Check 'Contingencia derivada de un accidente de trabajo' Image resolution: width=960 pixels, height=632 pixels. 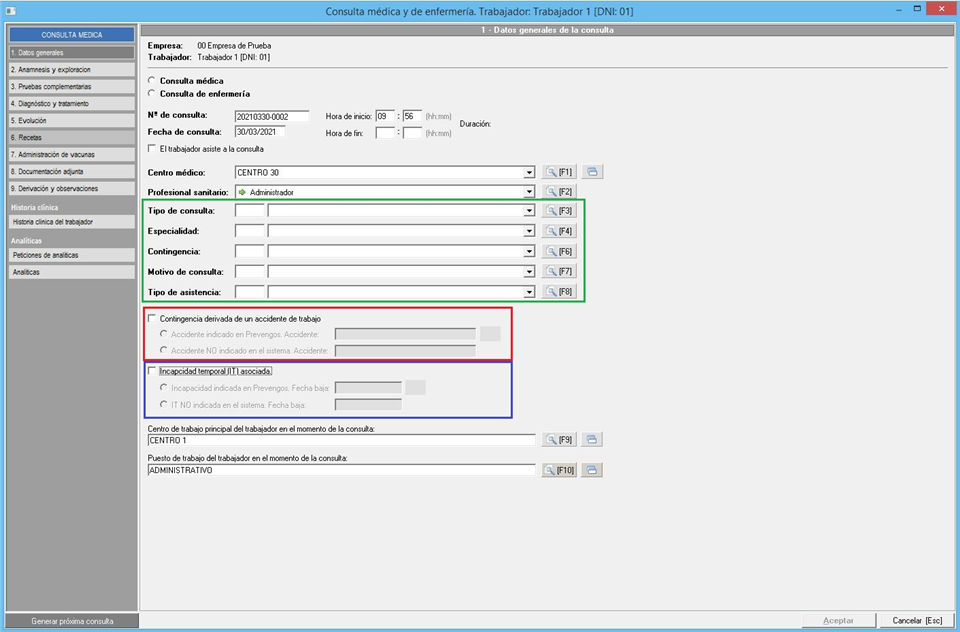pyautogui.click(x=152, y=318)
